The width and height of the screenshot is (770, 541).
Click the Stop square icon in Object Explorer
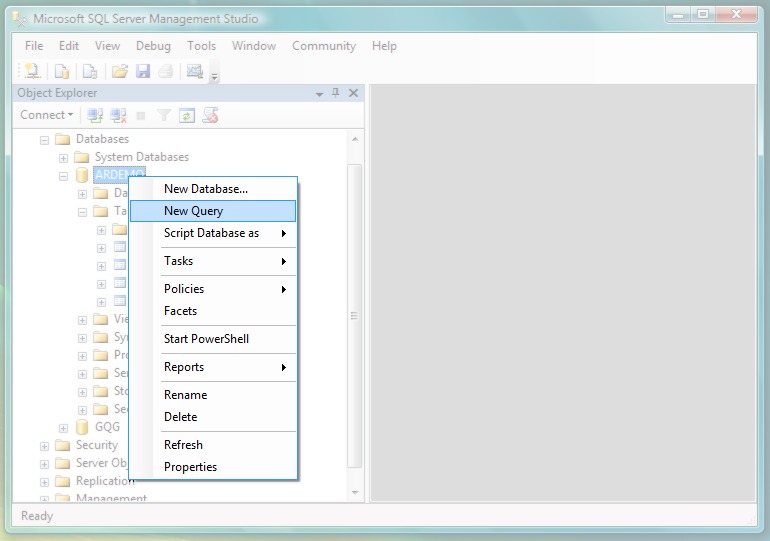(140, 116)
